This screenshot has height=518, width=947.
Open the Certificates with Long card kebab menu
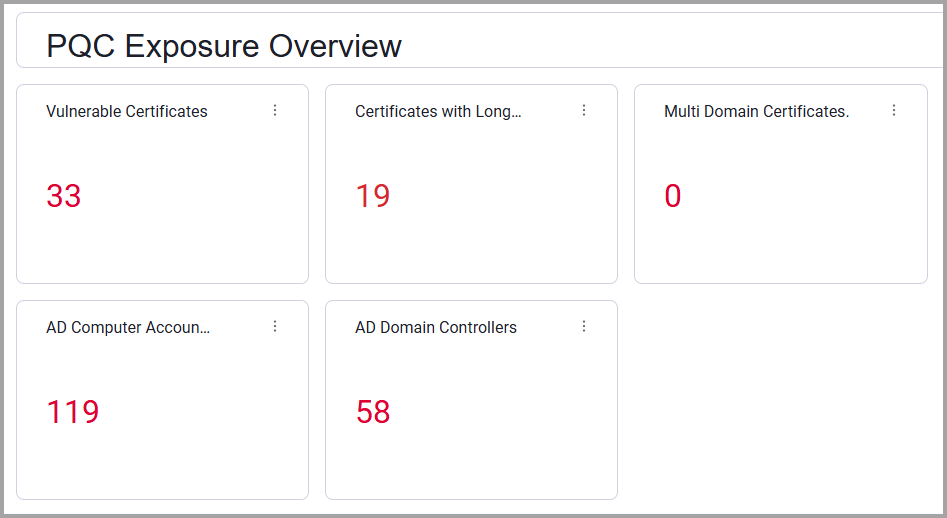coord(584,110)
